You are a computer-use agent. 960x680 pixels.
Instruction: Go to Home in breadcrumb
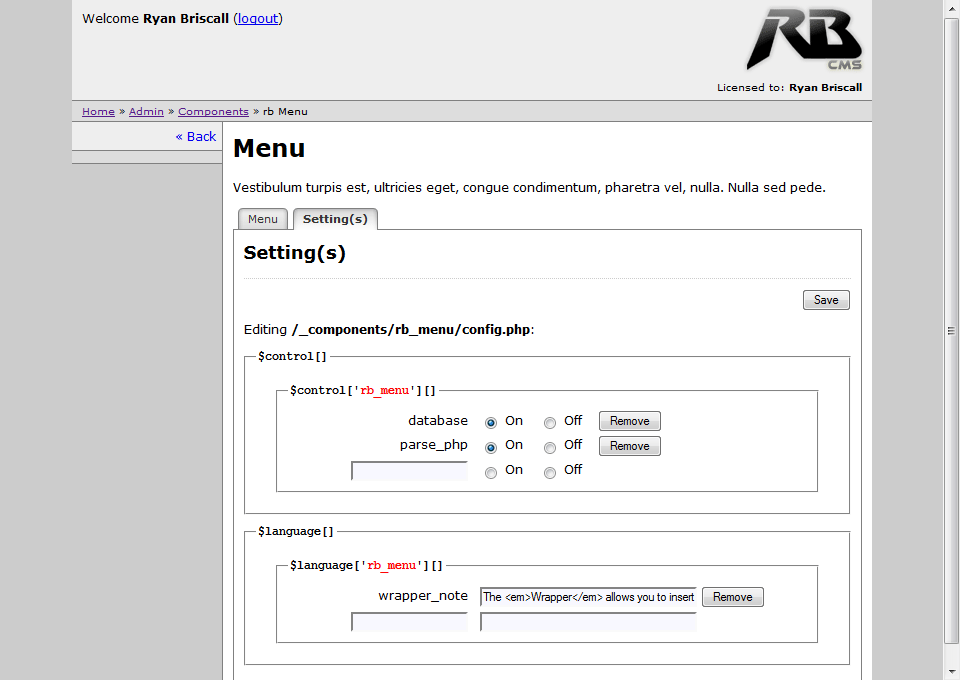[x=98, y=112]
